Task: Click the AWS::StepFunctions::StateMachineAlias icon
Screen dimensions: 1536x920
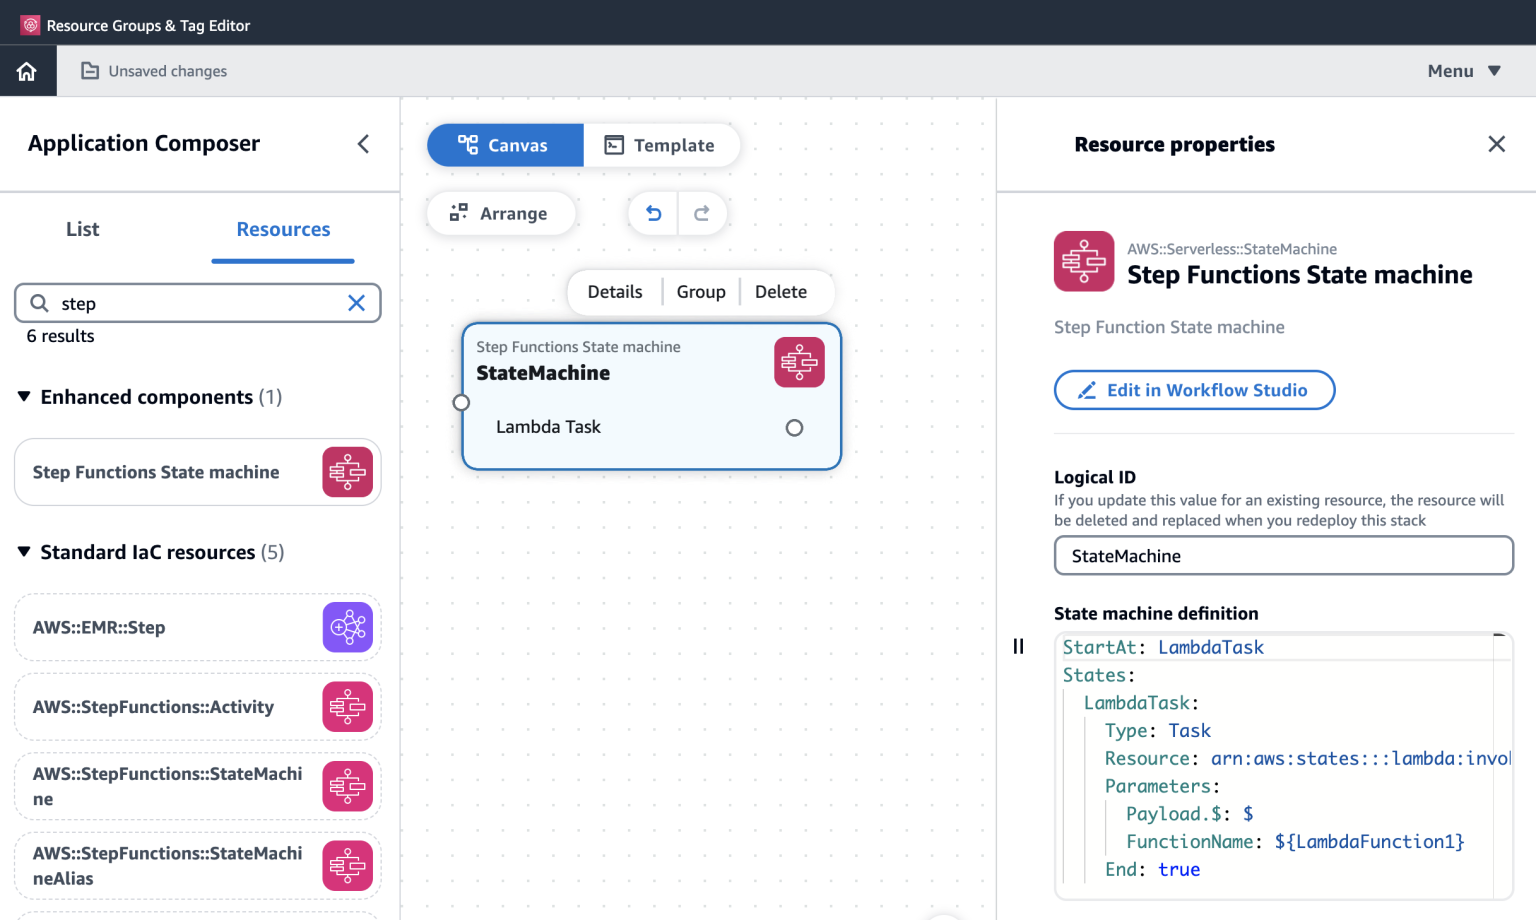Action: click(x=347, y=865)
